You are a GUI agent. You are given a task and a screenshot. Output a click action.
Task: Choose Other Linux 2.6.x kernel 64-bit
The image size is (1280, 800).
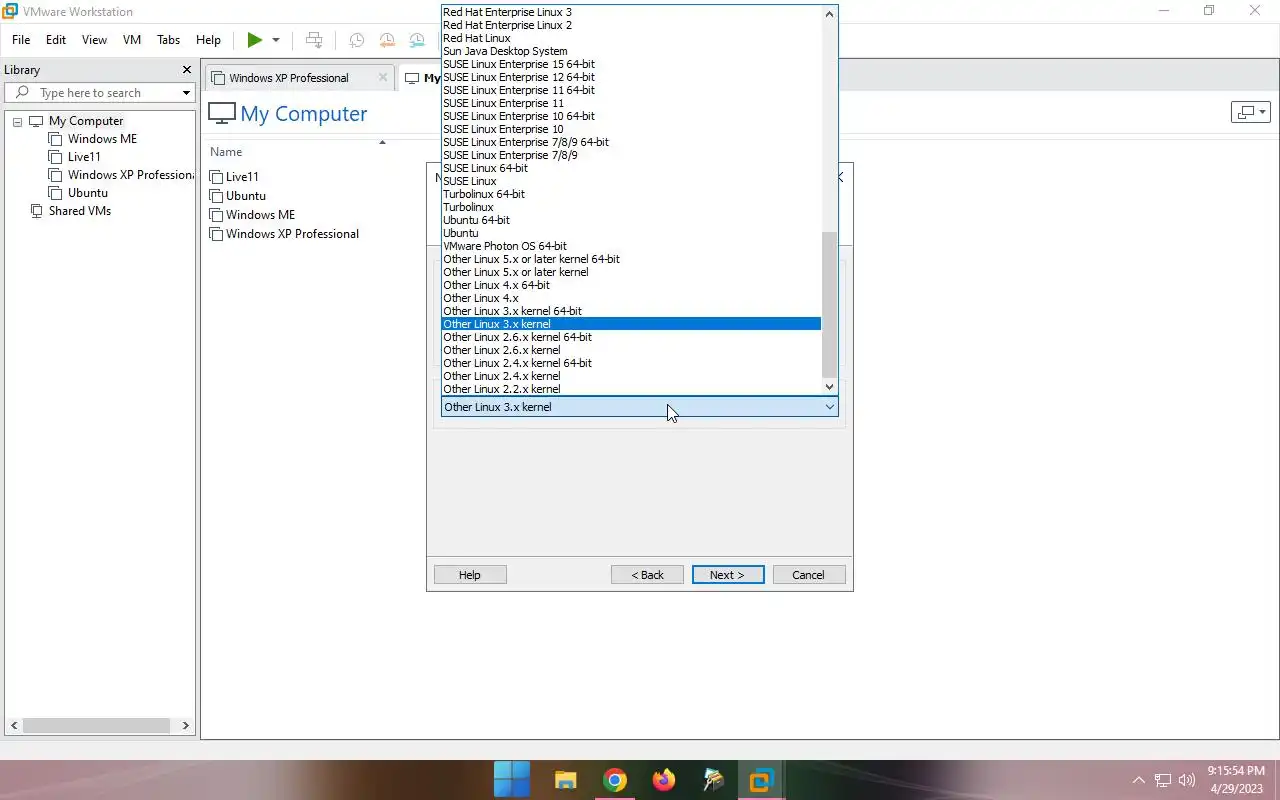[x=631, y=337]
